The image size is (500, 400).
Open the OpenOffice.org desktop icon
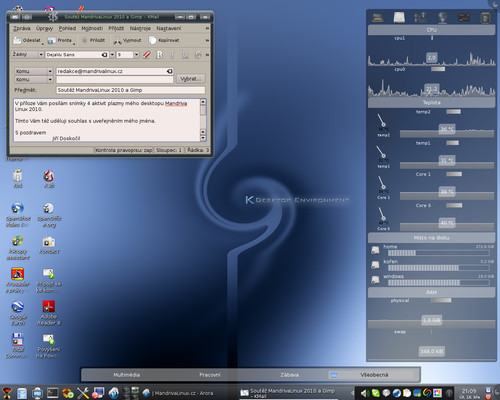[49, 208]
